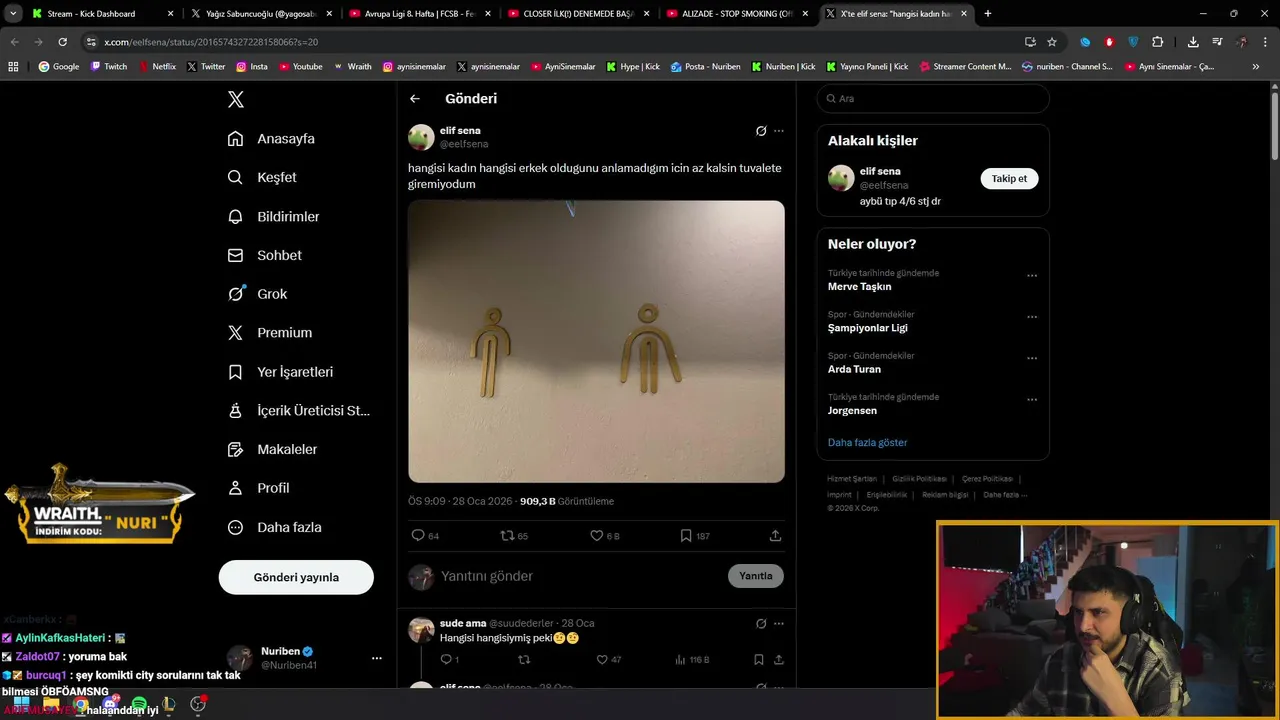Bookmark sude ama's comment
The height and width of the screenshot is (720, 1280).
[759, 660]
